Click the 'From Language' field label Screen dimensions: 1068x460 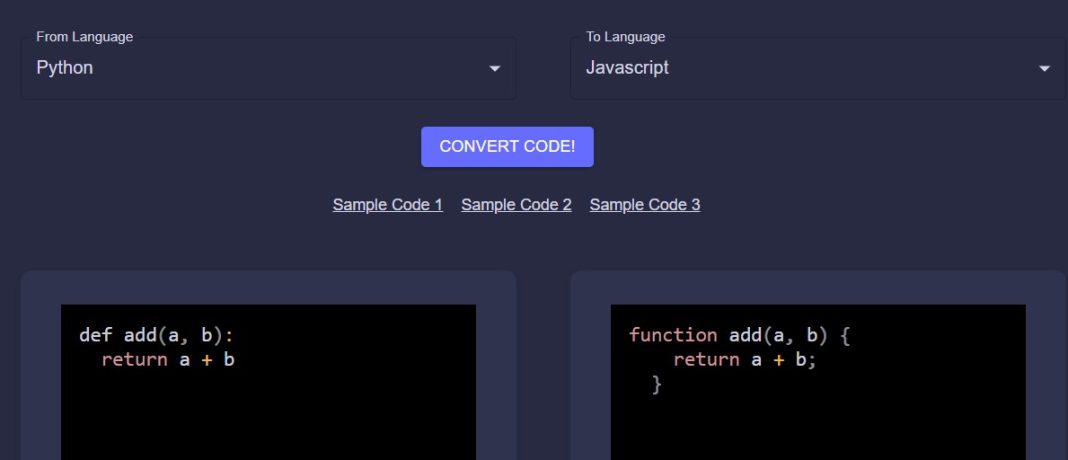pos(84,37)
